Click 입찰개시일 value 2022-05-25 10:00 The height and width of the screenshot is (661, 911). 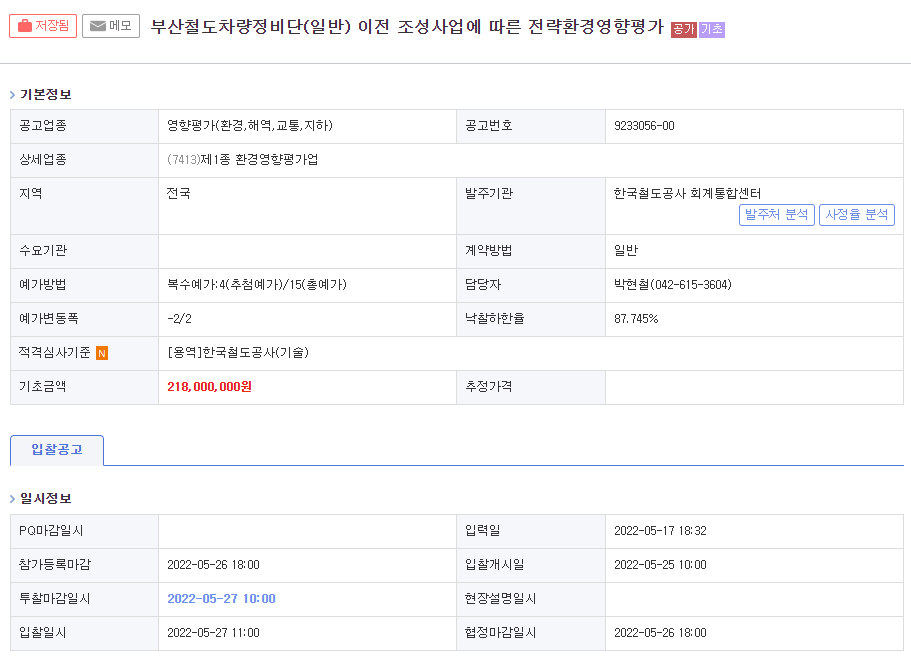click(x=661, y=565)
